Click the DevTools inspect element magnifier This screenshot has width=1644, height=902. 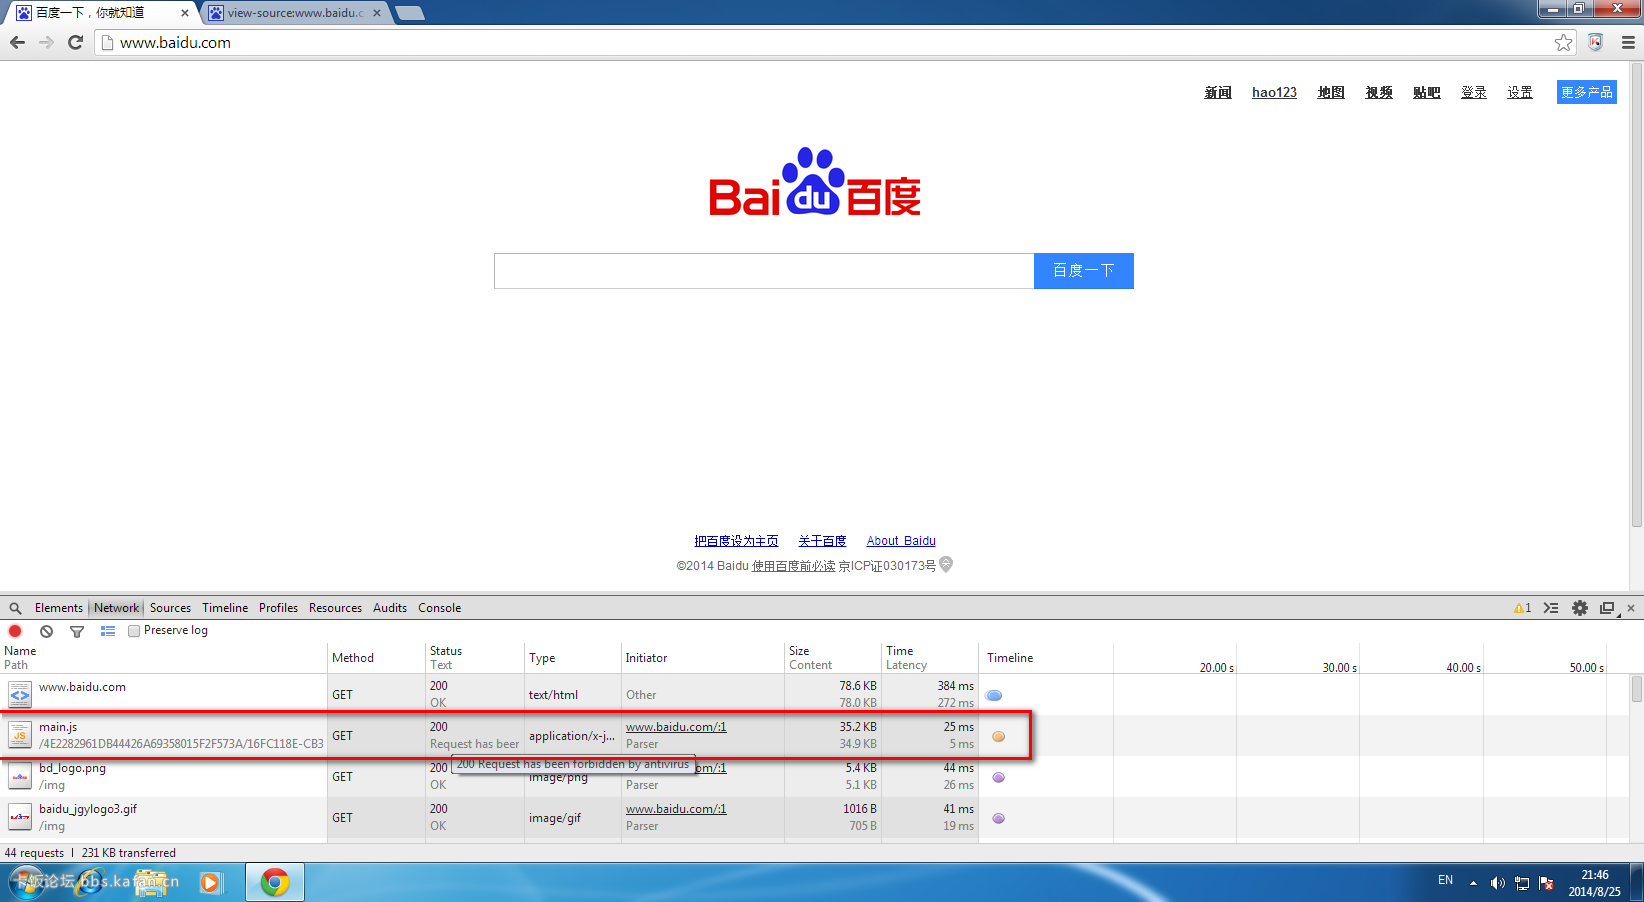tap(15, 608)
